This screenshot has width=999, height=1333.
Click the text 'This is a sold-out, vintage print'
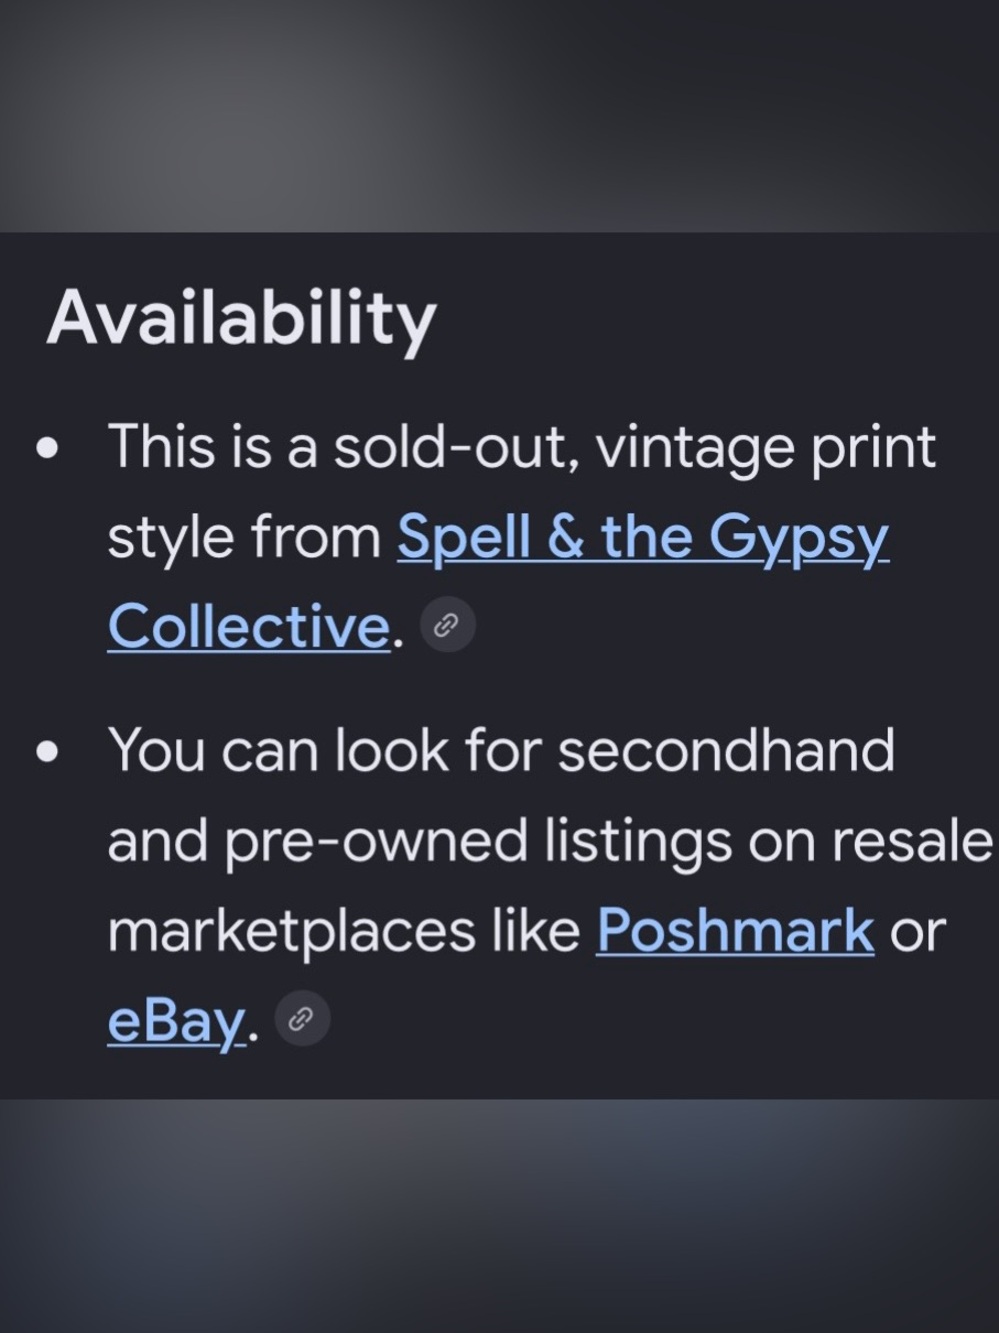point(521,446)
